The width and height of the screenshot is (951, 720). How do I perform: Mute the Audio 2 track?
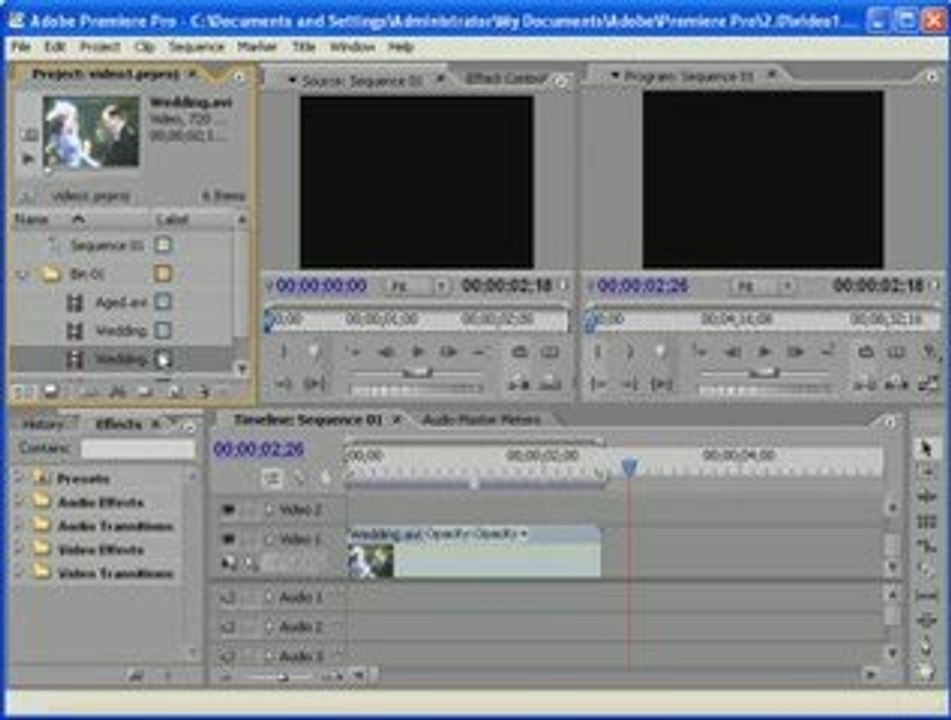[x=228, y=627]
